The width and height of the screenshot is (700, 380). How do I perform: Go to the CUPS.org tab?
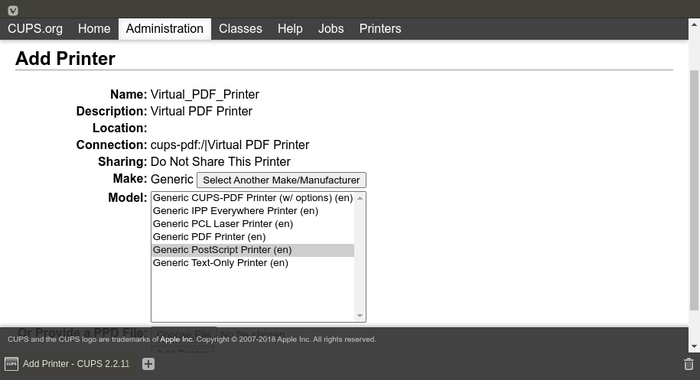(35, 29)
